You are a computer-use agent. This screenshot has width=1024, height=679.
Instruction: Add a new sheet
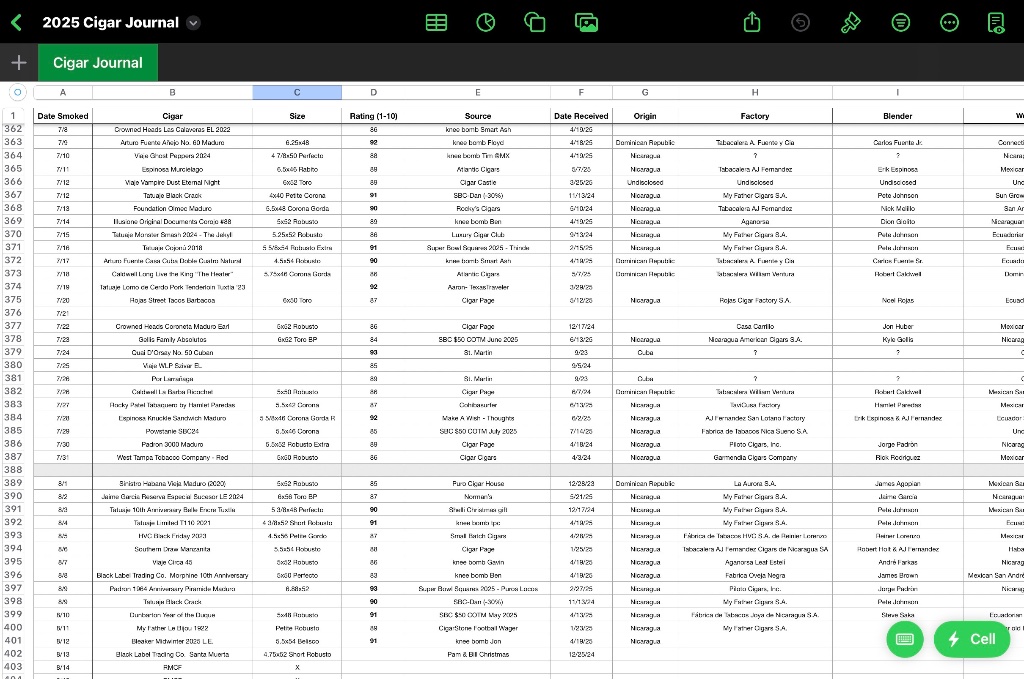coord(18,62)
